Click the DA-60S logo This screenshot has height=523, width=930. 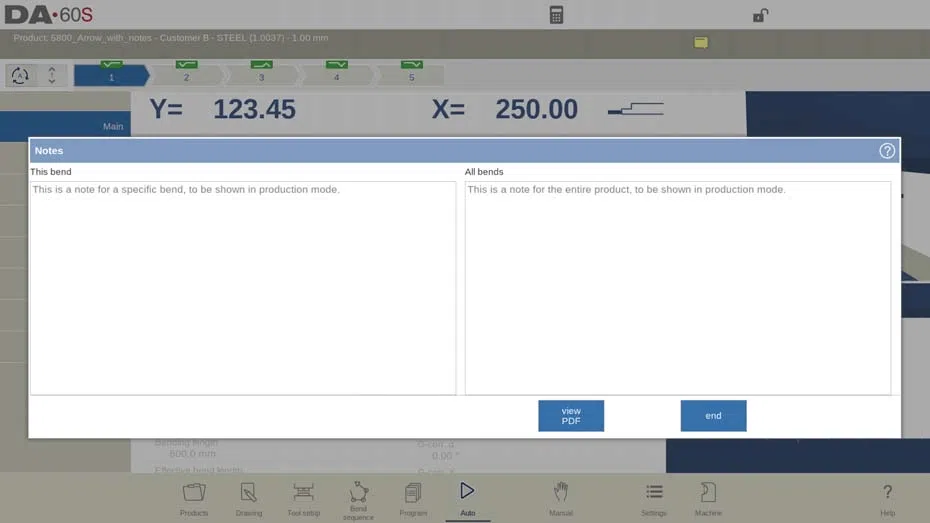[49, 15]
